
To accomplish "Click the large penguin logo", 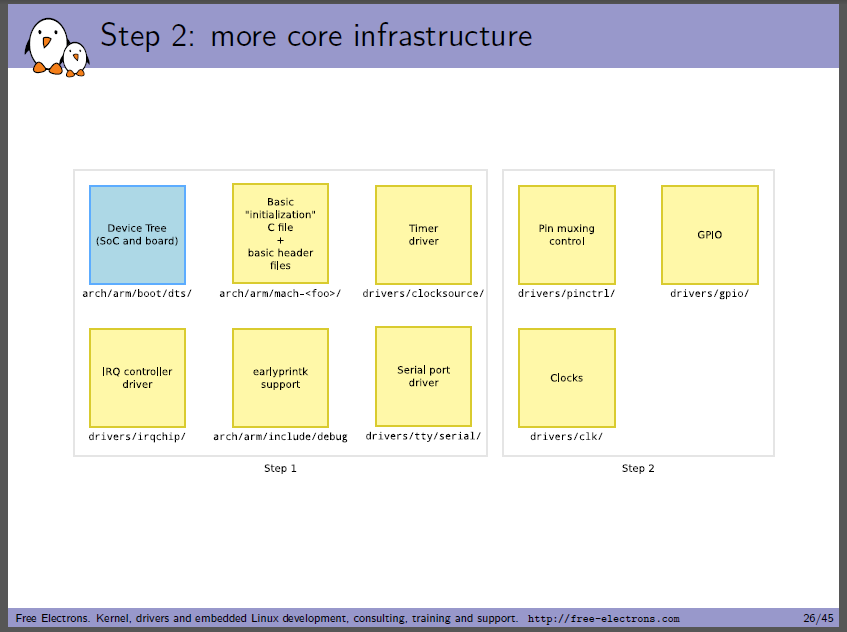I will pos(46,46).
